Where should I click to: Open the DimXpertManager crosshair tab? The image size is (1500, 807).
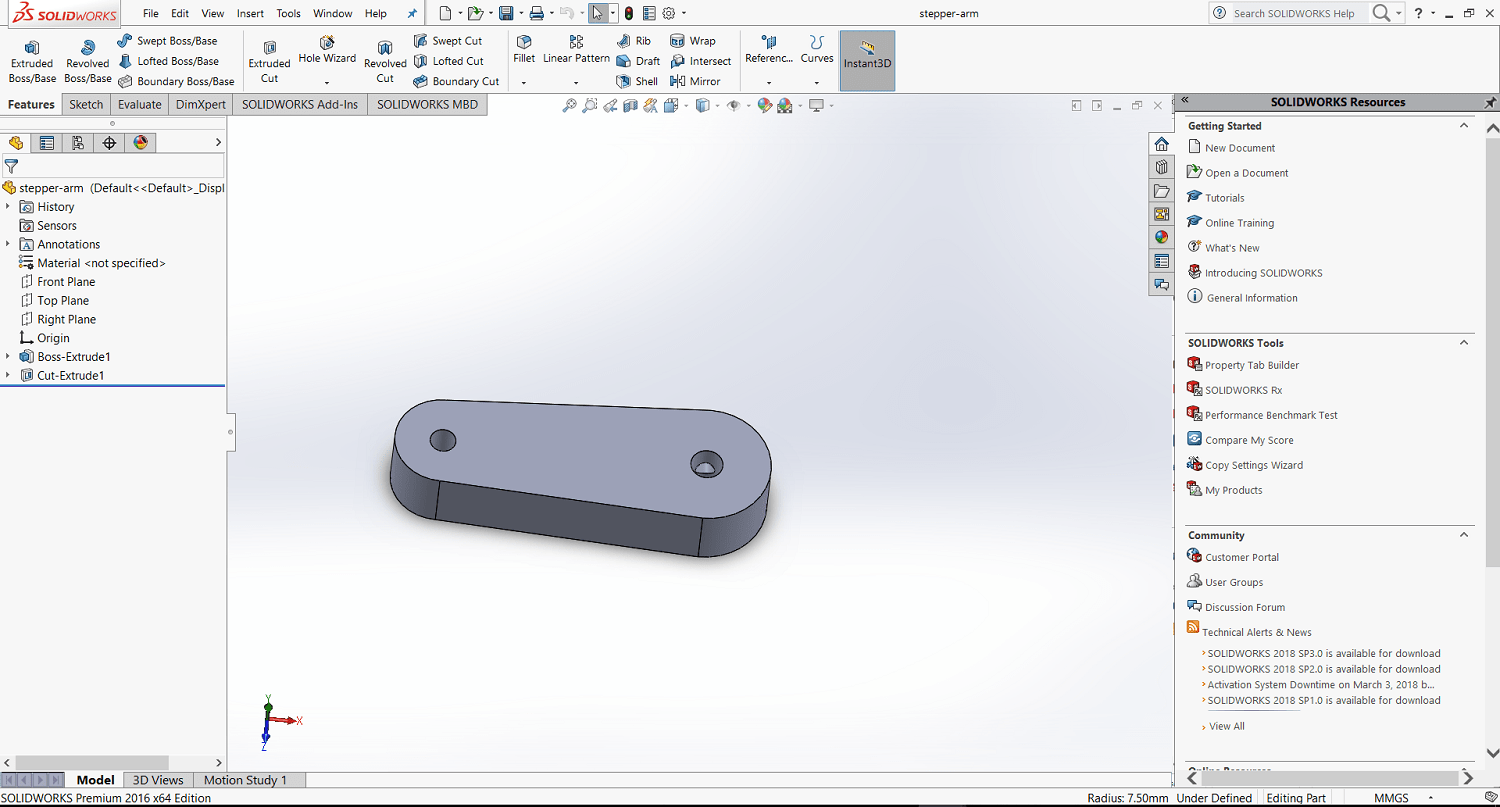109,143
